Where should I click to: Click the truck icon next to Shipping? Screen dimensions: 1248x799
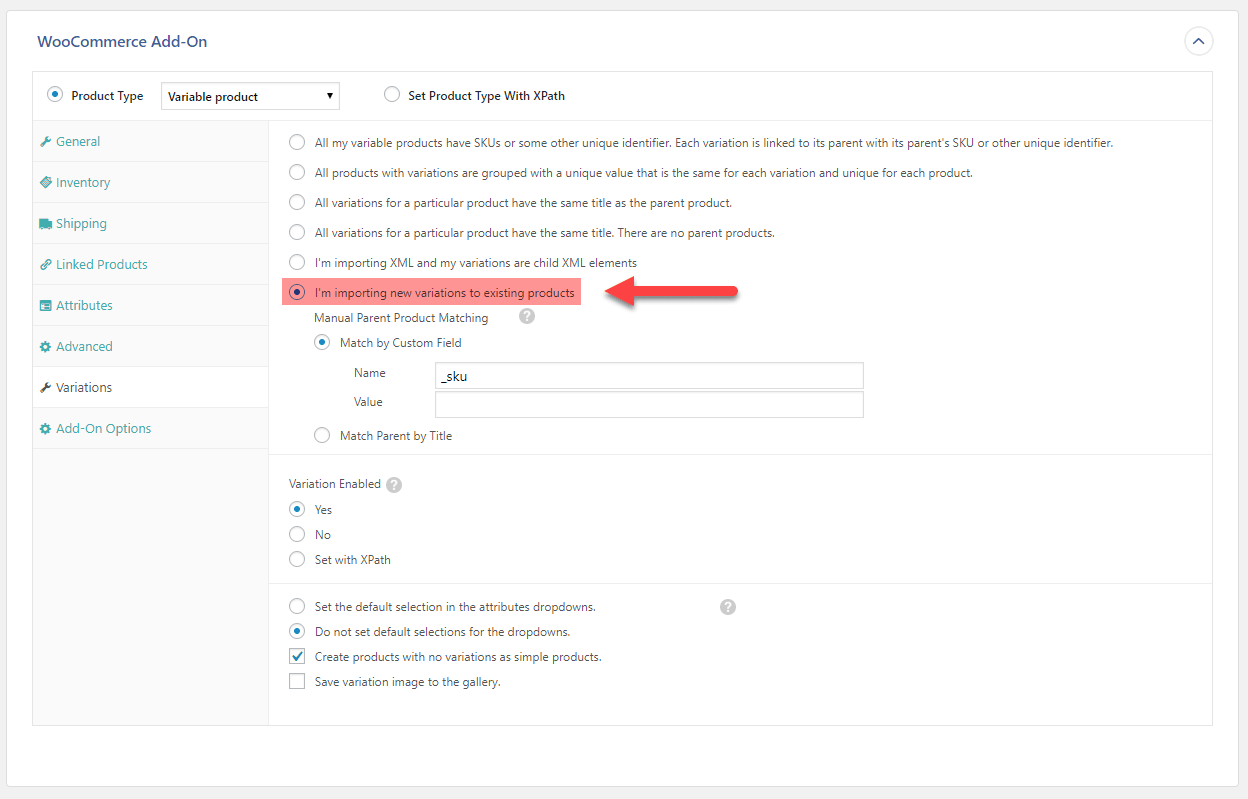[45, 224]
